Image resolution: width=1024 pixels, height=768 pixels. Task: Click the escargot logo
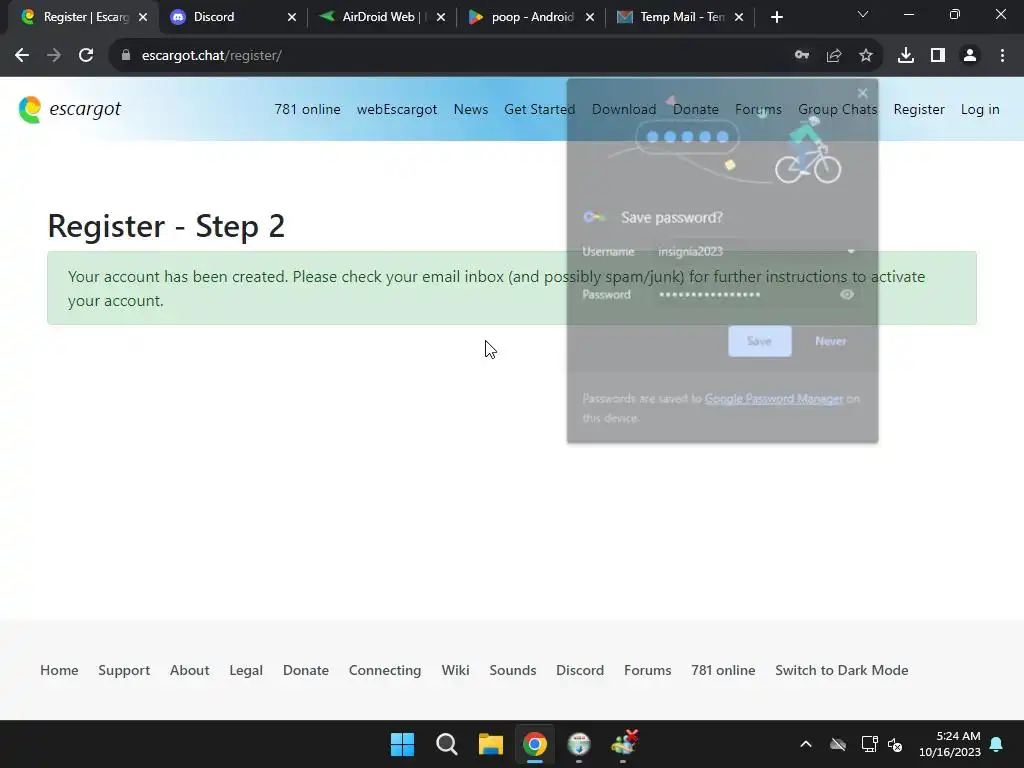click(69, 109)
